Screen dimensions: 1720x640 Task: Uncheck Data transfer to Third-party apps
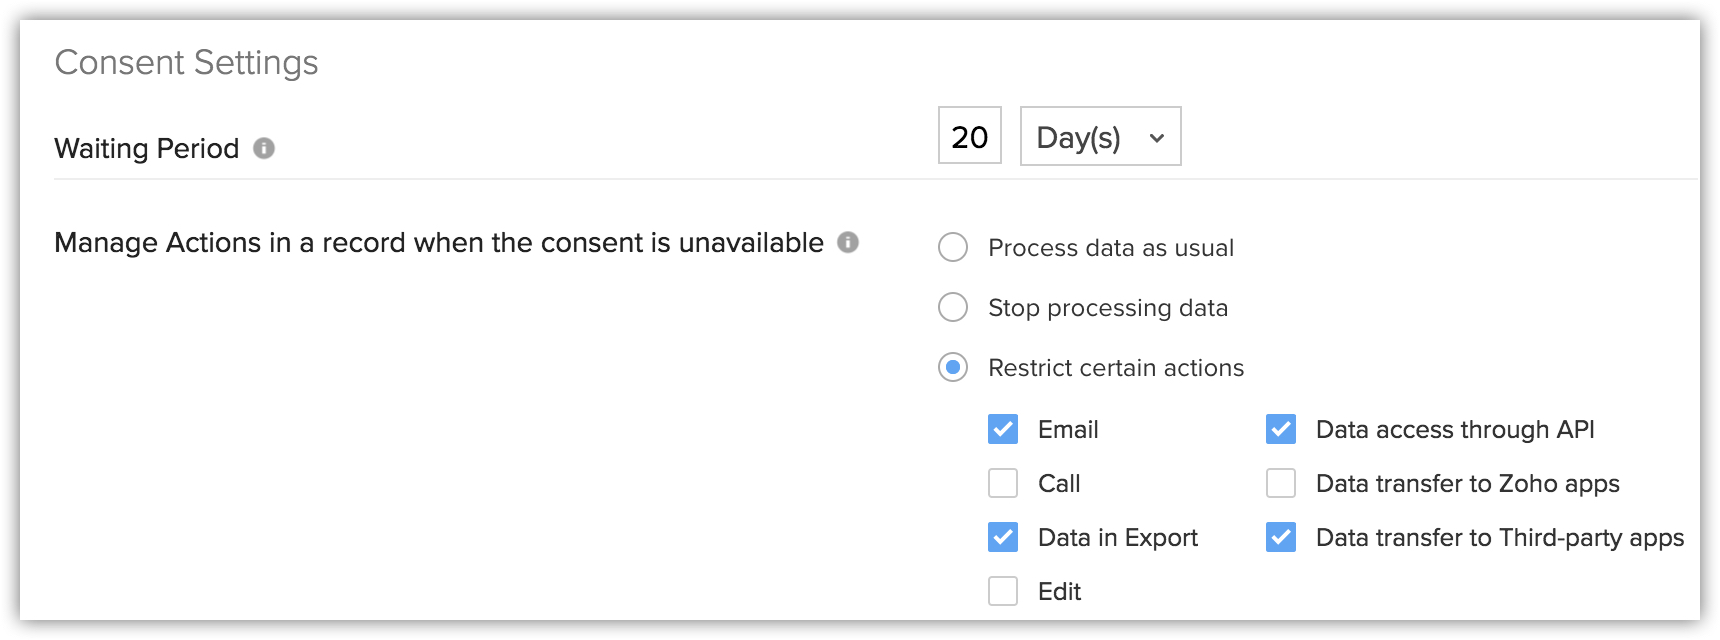tap(1281, 537)
